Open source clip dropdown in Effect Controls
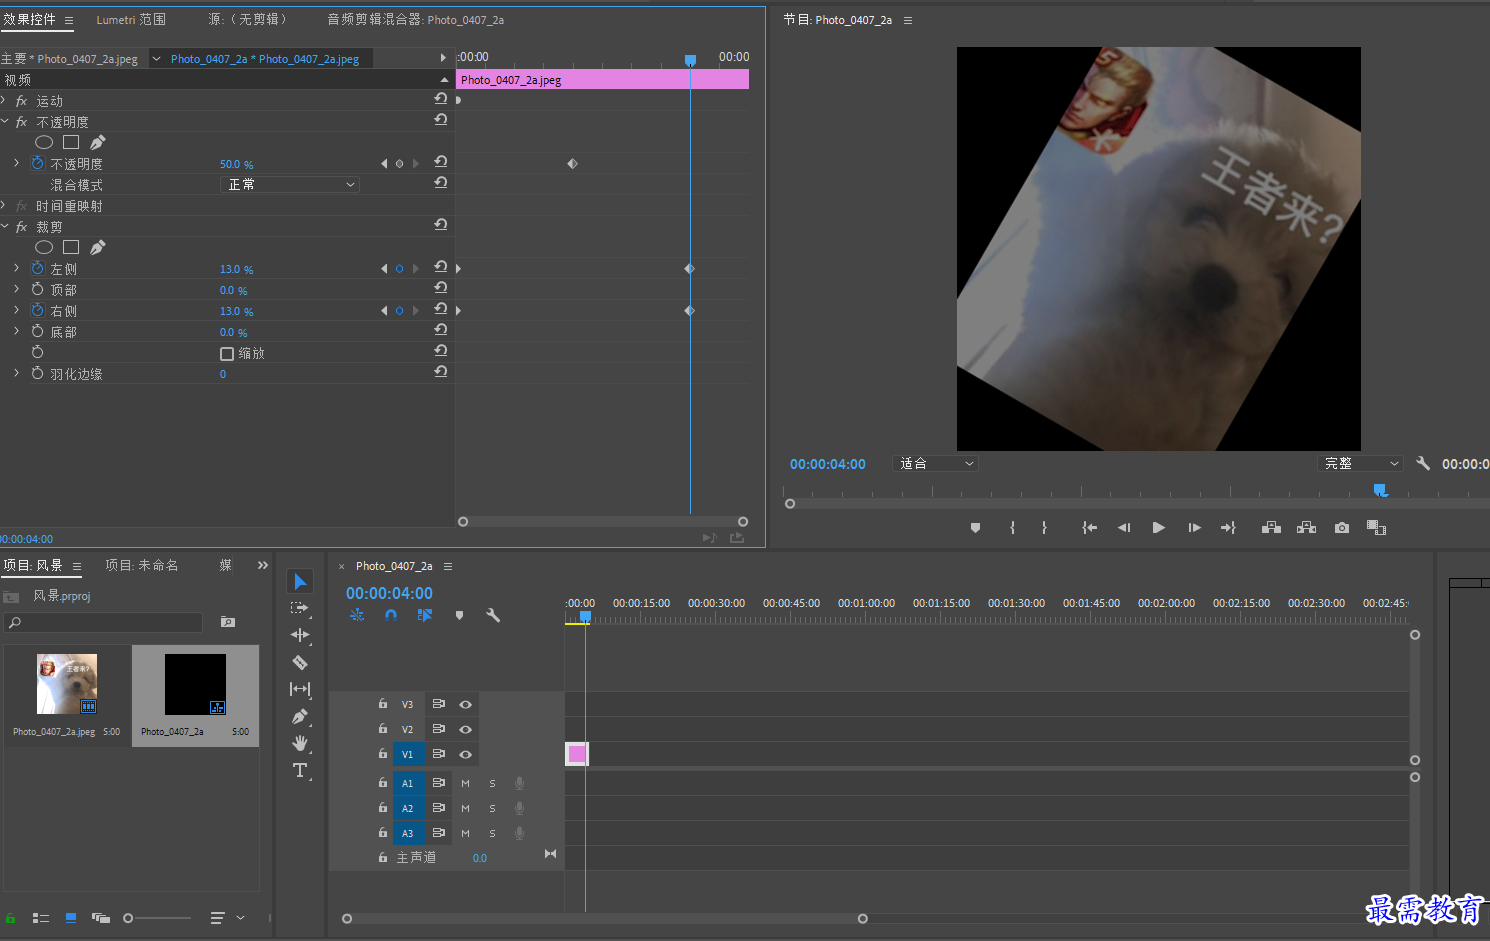 click(156, 58)
